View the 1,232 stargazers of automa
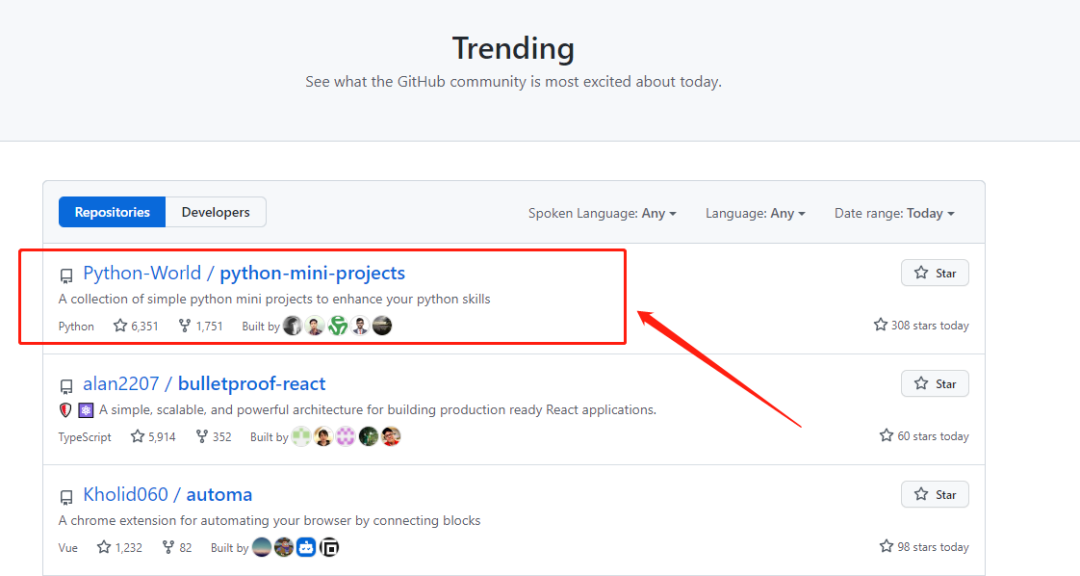Image resolution: width=1080 pixels, height=576 pixels. 119,548
